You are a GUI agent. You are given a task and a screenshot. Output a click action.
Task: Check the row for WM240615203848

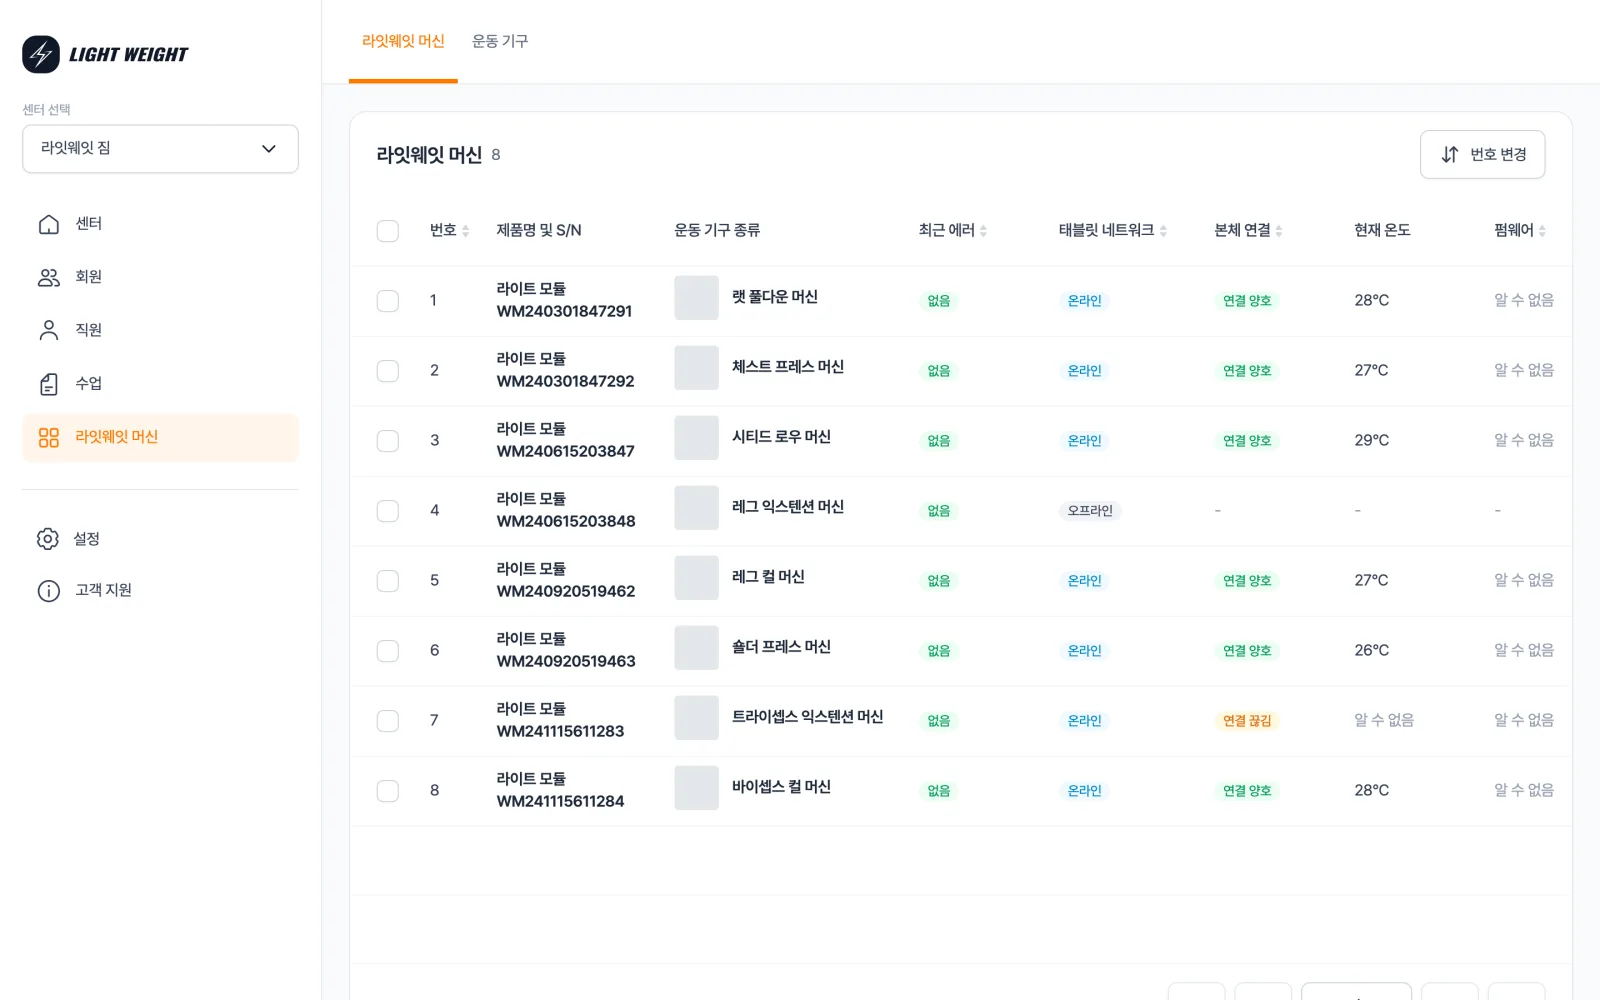(388, 511)
